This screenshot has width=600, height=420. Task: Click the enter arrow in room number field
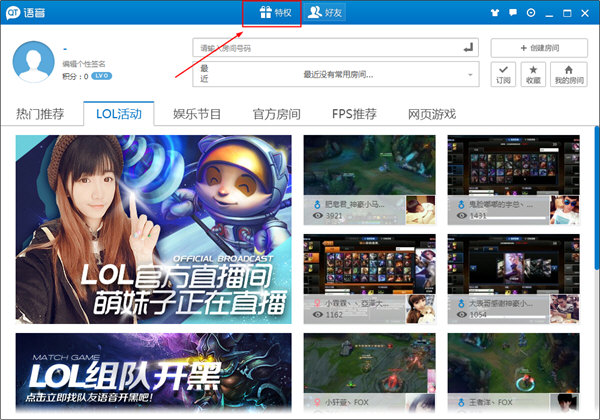(x=468, y=47)
